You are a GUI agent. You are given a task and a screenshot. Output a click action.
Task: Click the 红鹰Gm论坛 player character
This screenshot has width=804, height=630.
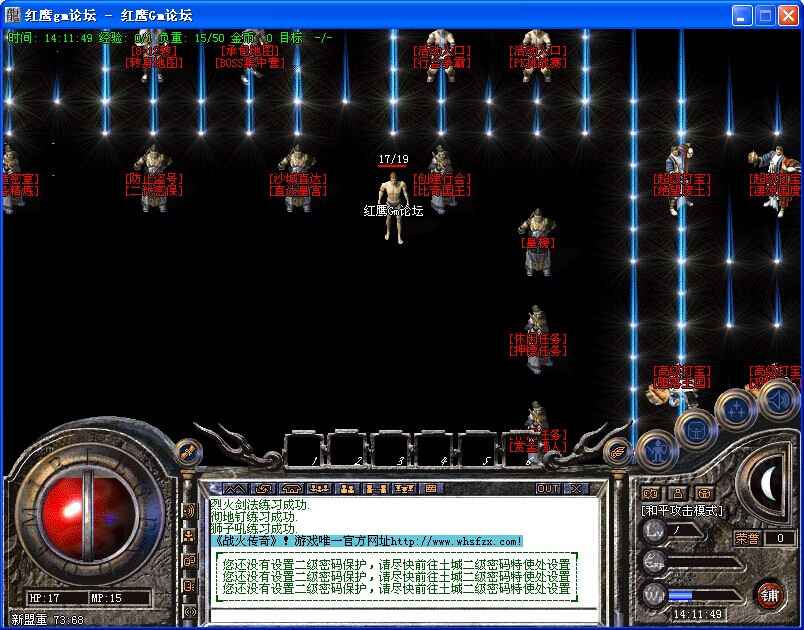coord(393,208)
